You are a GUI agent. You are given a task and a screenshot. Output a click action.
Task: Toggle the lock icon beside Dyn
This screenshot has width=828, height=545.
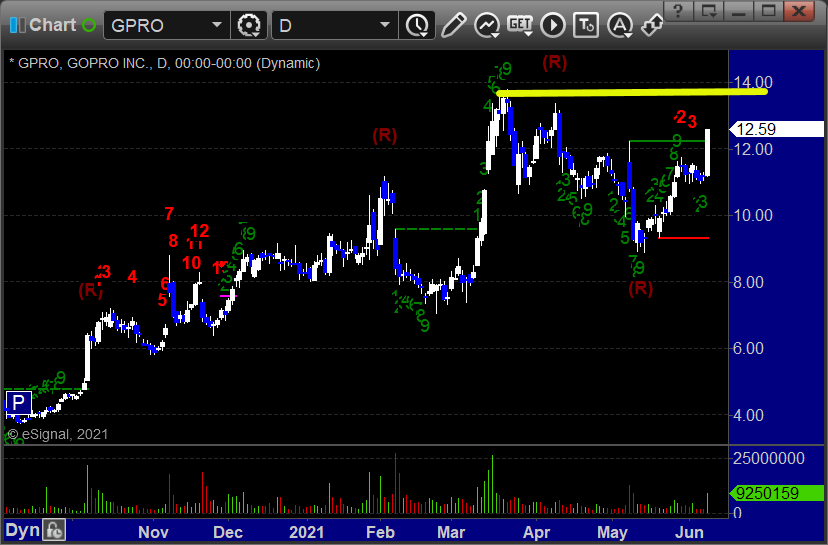coord(54,531)
